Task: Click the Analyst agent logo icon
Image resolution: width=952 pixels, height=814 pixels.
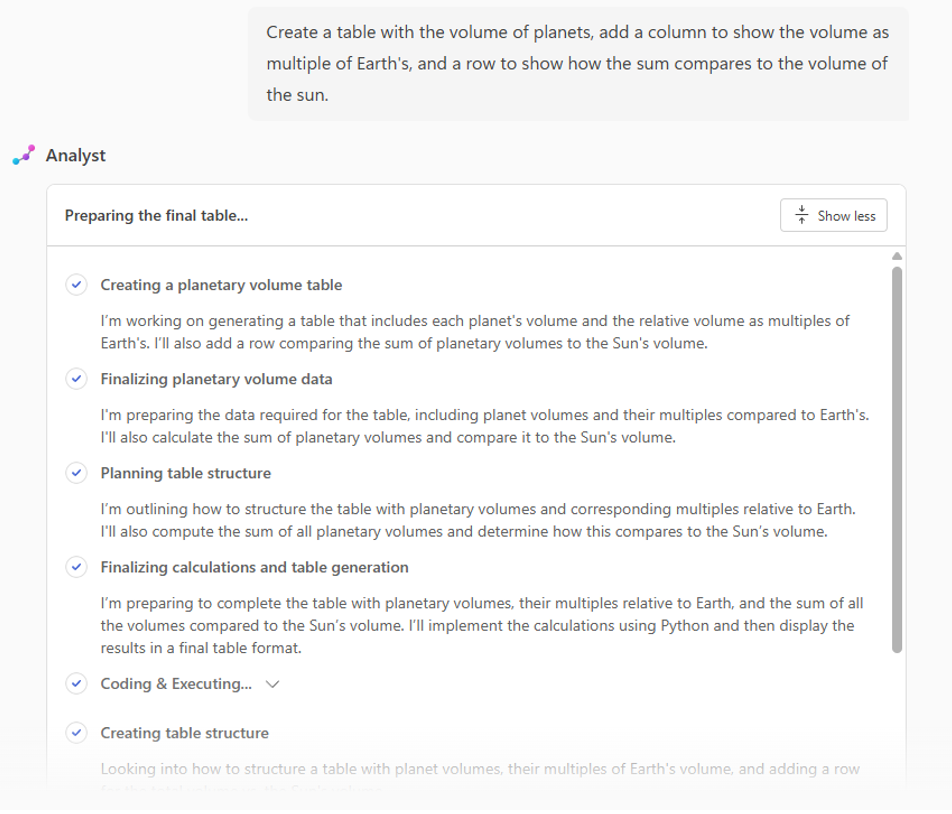Action: point(24,155)
